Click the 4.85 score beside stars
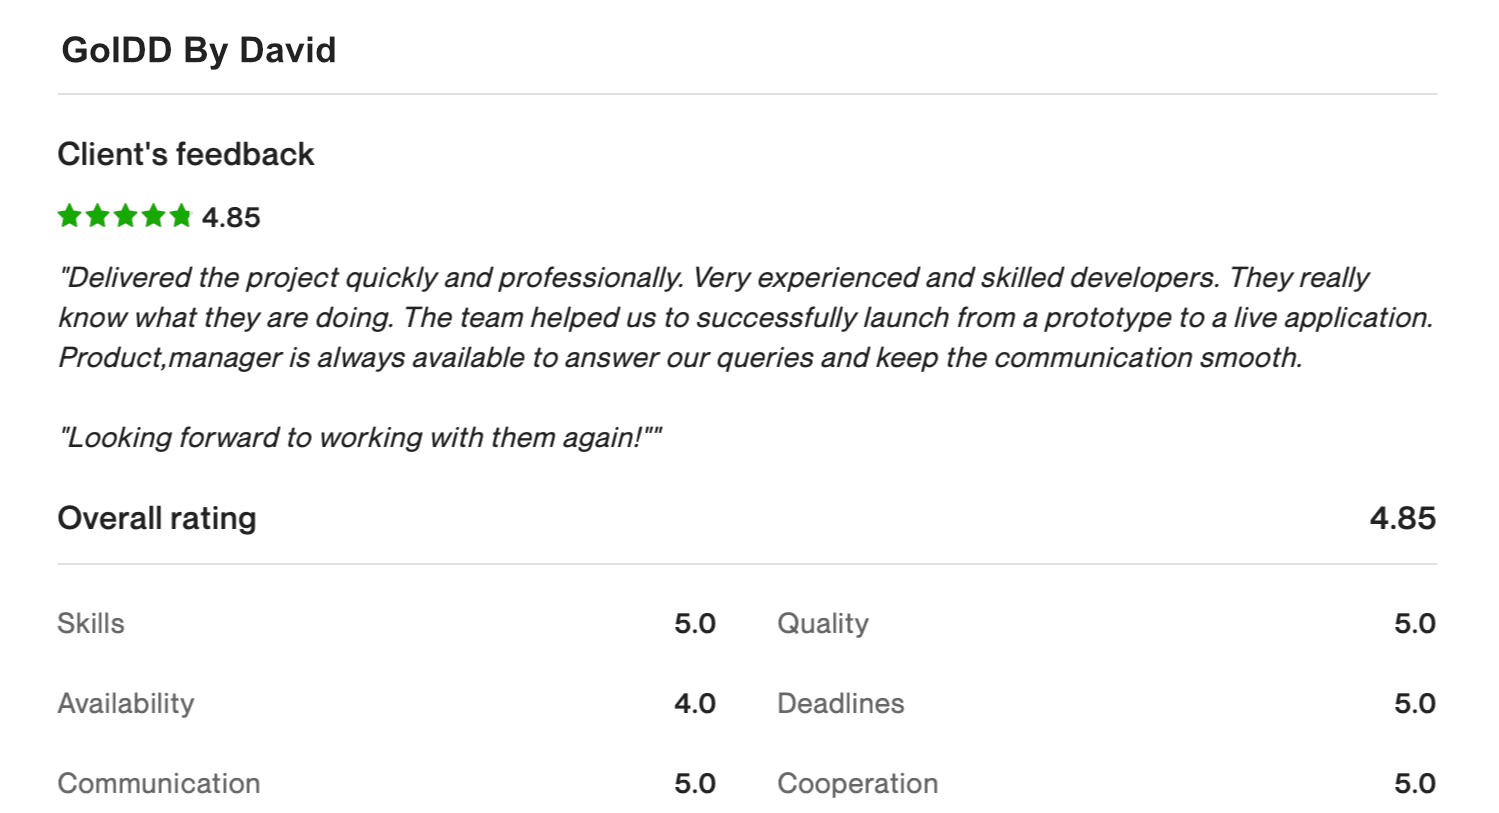This screenshot has width=1499, height=813. 231,217
